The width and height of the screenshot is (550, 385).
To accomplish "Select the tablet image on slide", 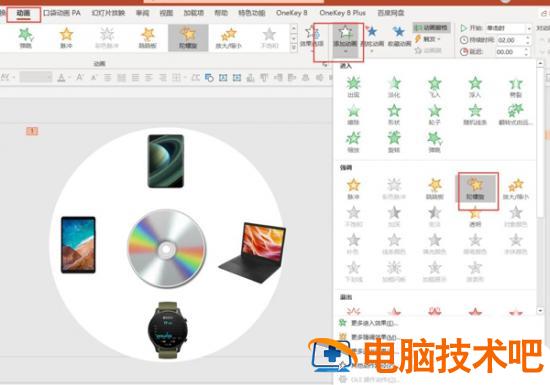I will point(78,245).
